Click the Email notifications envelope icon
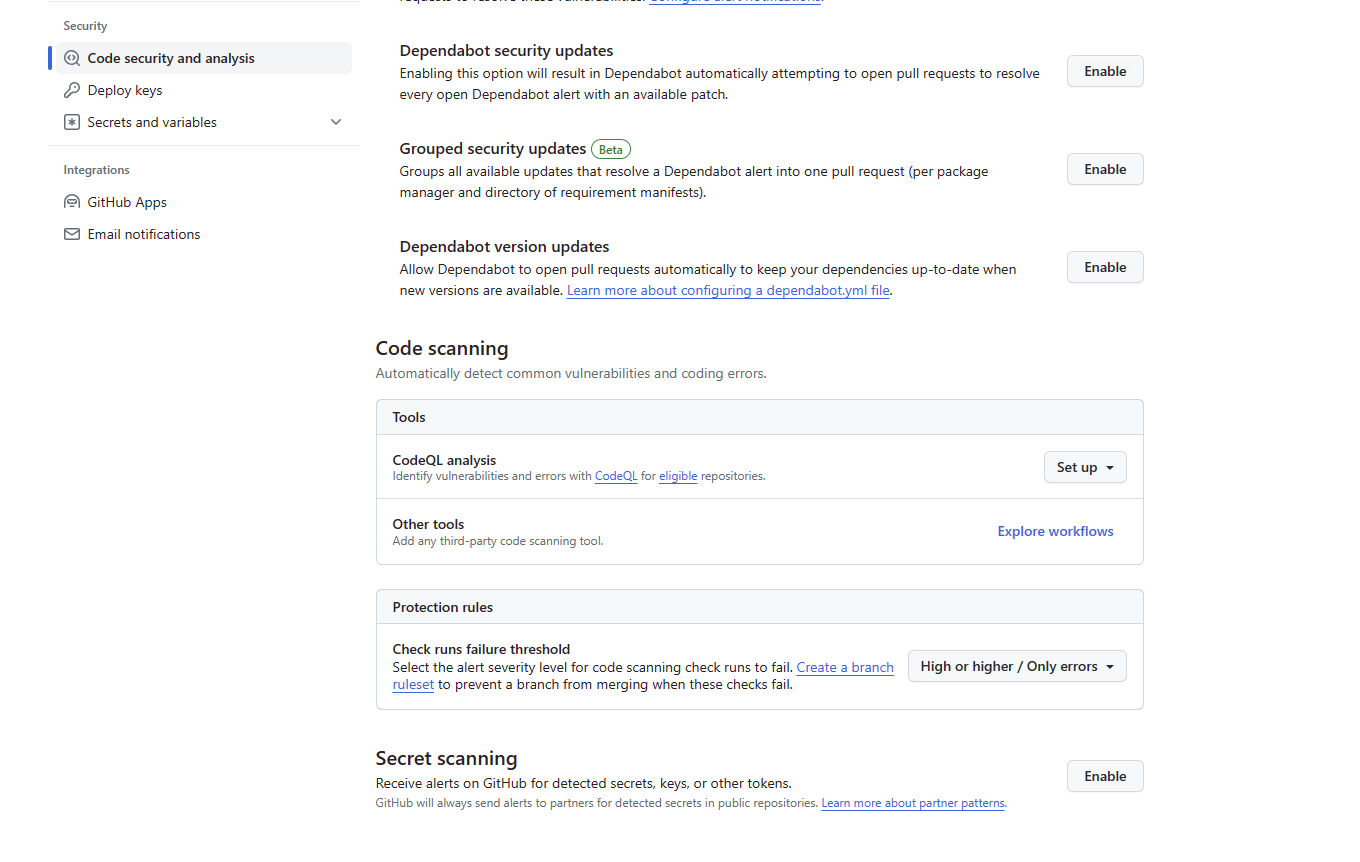This screenshot has width=1360, height=862. 72,234
